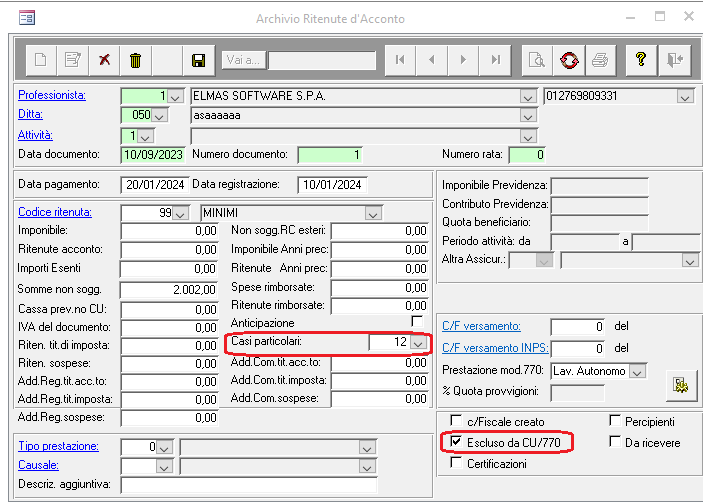Click the Vai a... button

(x=243, y=60)
